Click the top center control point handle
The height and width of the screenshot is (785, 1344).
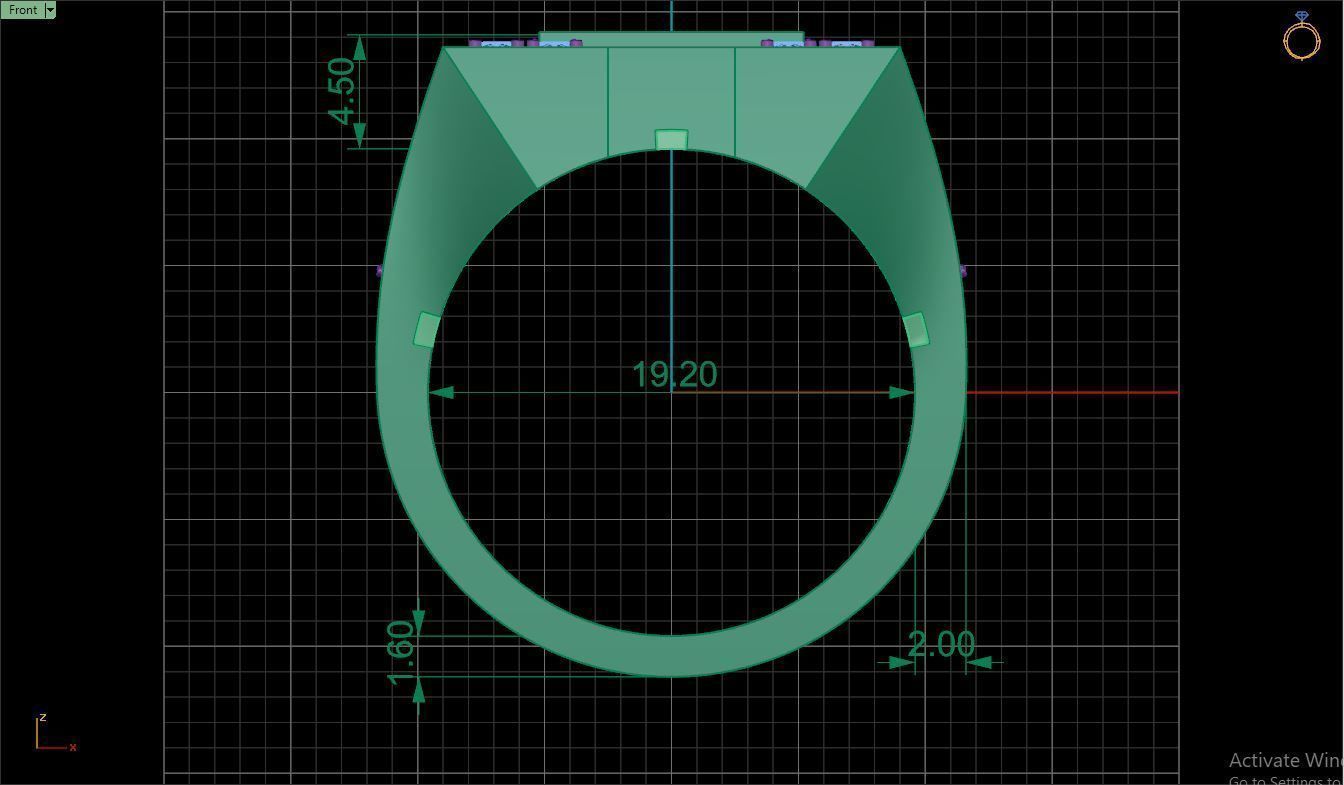[671, 139]
